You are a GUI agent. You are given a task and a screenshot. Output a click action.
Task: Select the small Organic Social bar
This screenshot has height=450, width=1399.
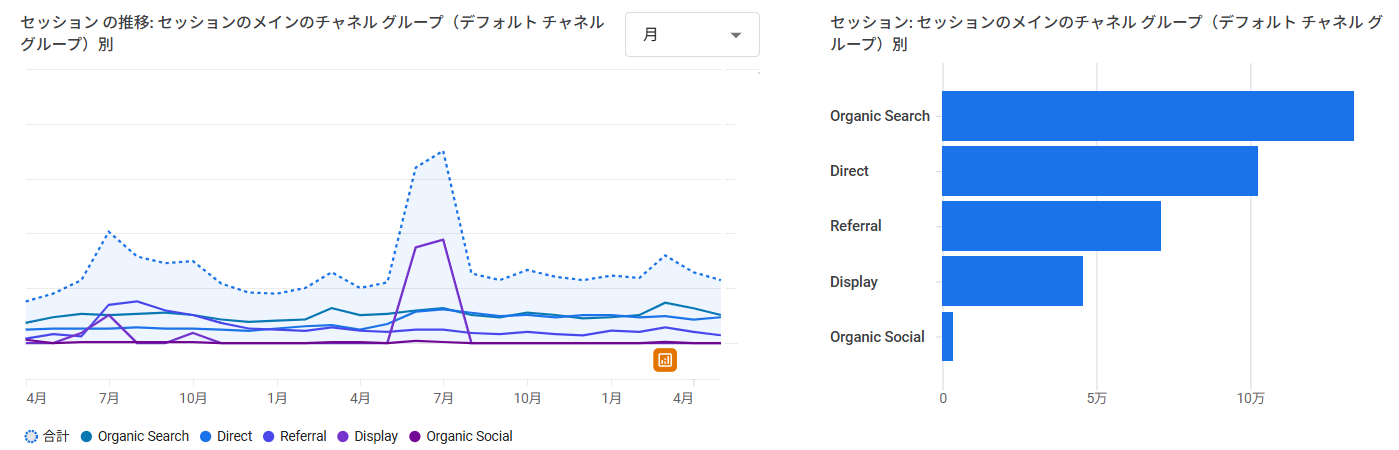(x=947, y=336)
